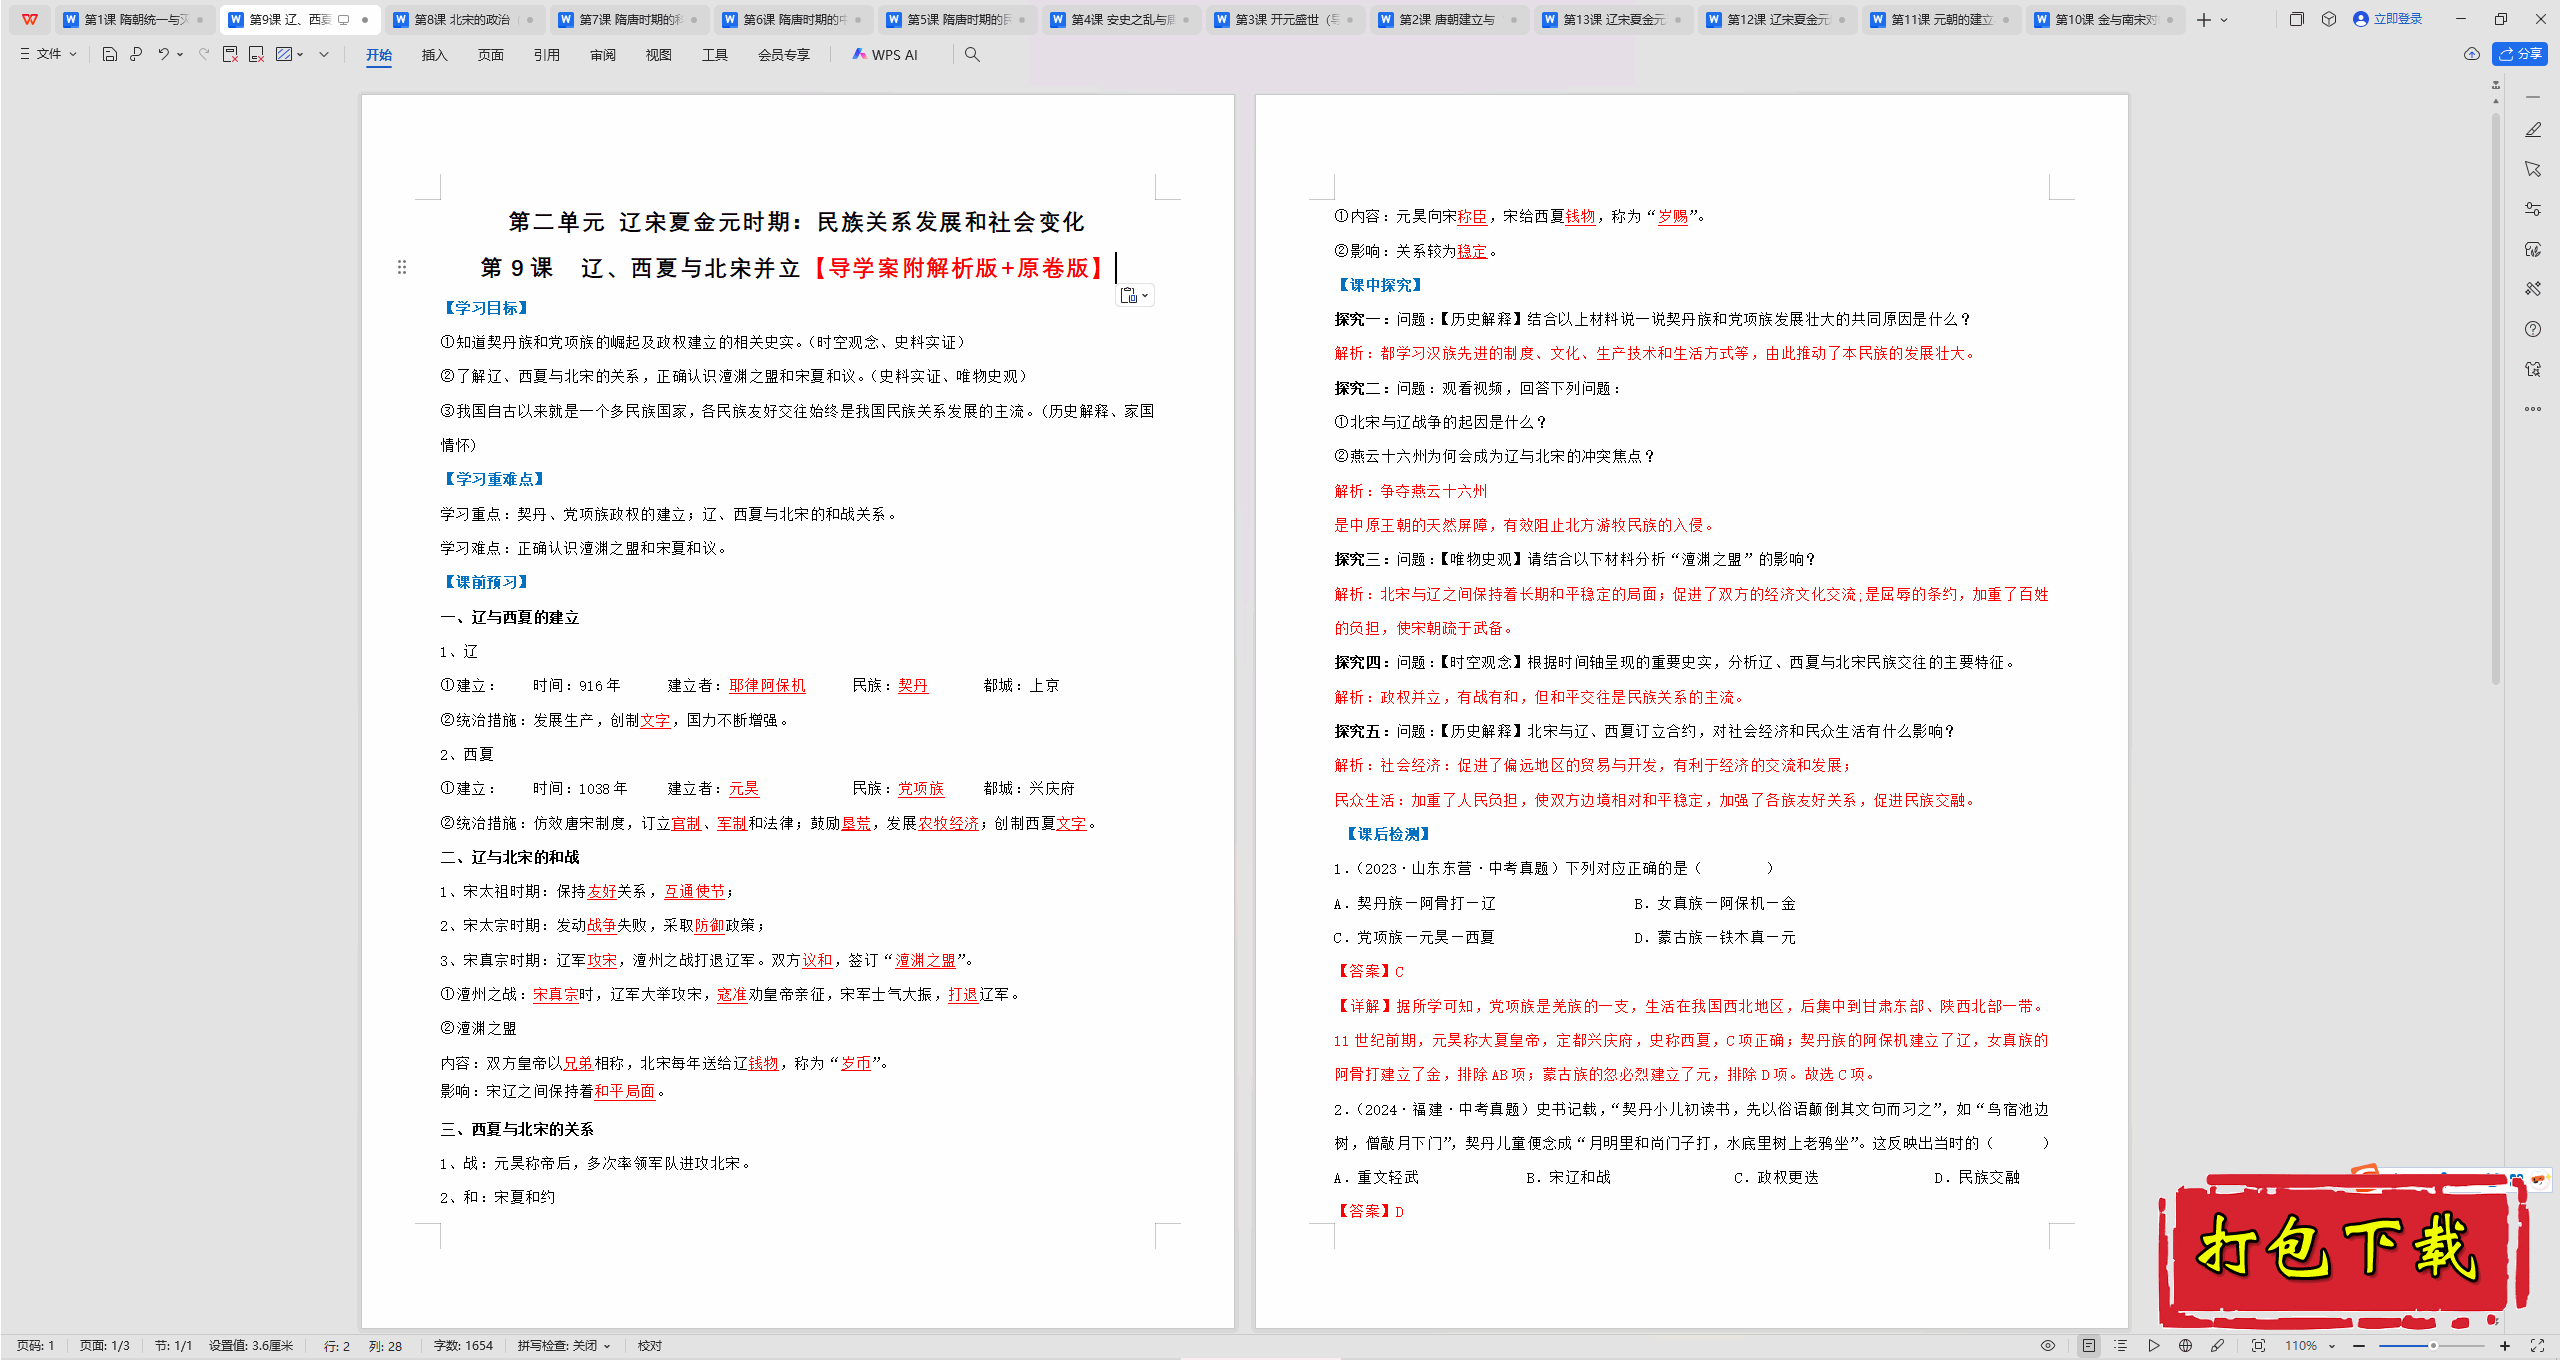This screenshot has width=2560, height=1360.
Task: Click the vertical scrollbar thumb
Action: 2496,400
